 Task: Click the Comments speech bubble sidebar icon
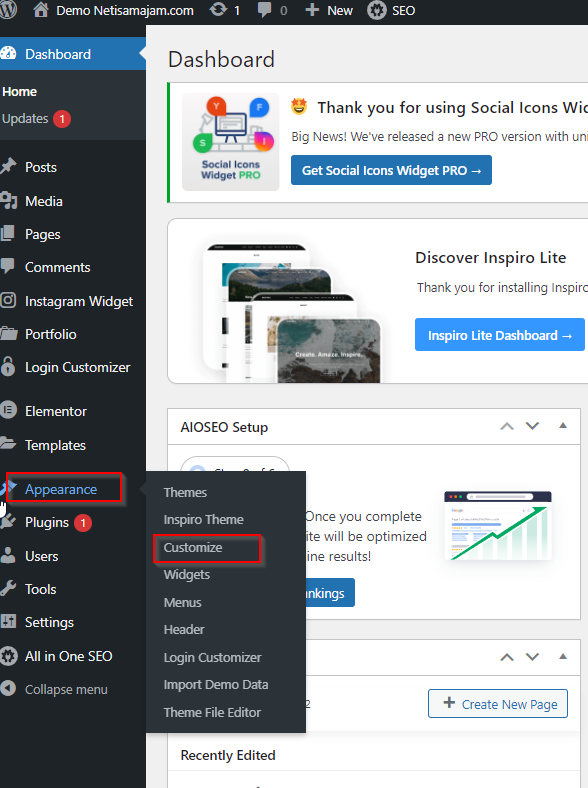(x=8, y=266)
